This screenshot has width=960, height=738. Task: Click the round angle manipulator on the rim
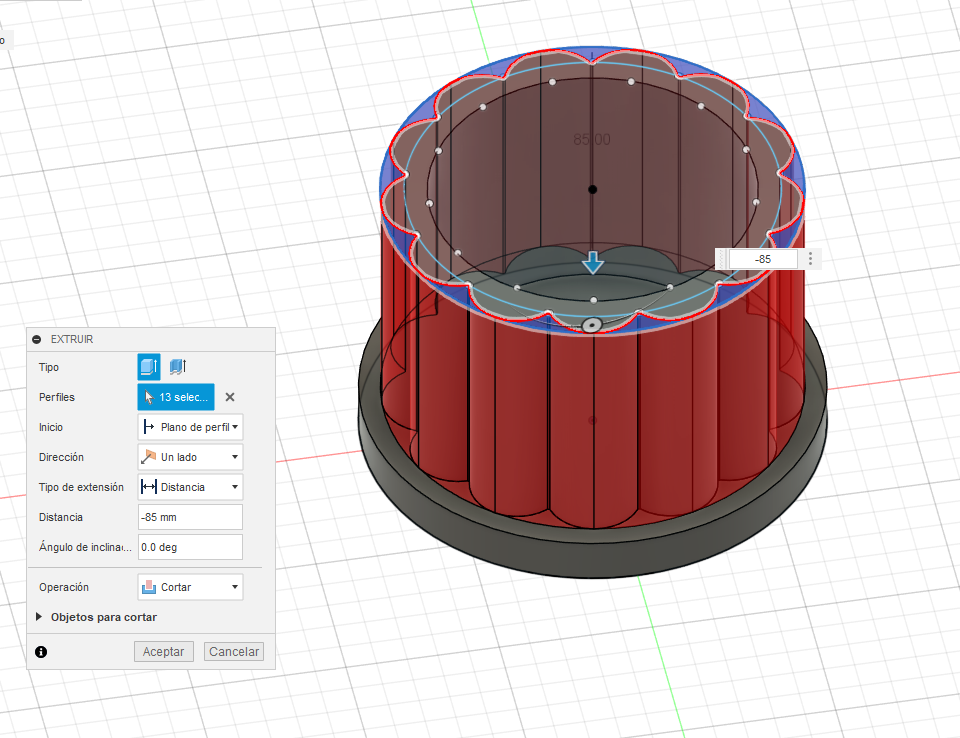(591, 325)
